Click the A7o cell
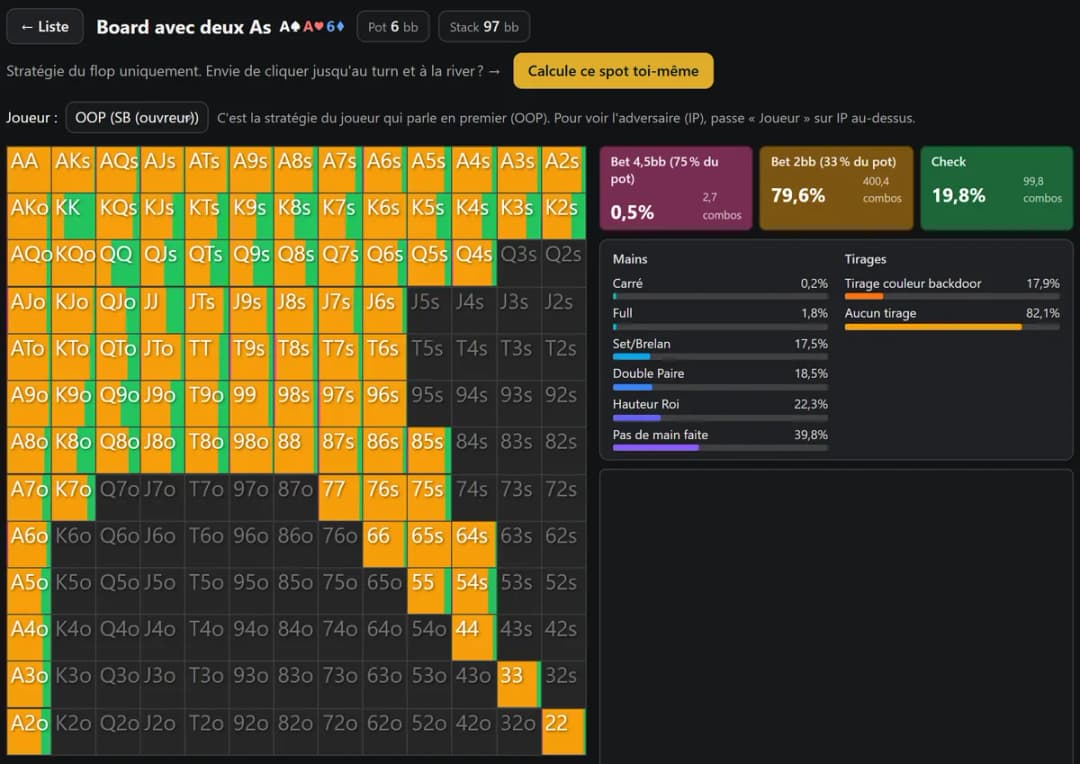Screen dimensions: 1080x764 tap(29, 497)
